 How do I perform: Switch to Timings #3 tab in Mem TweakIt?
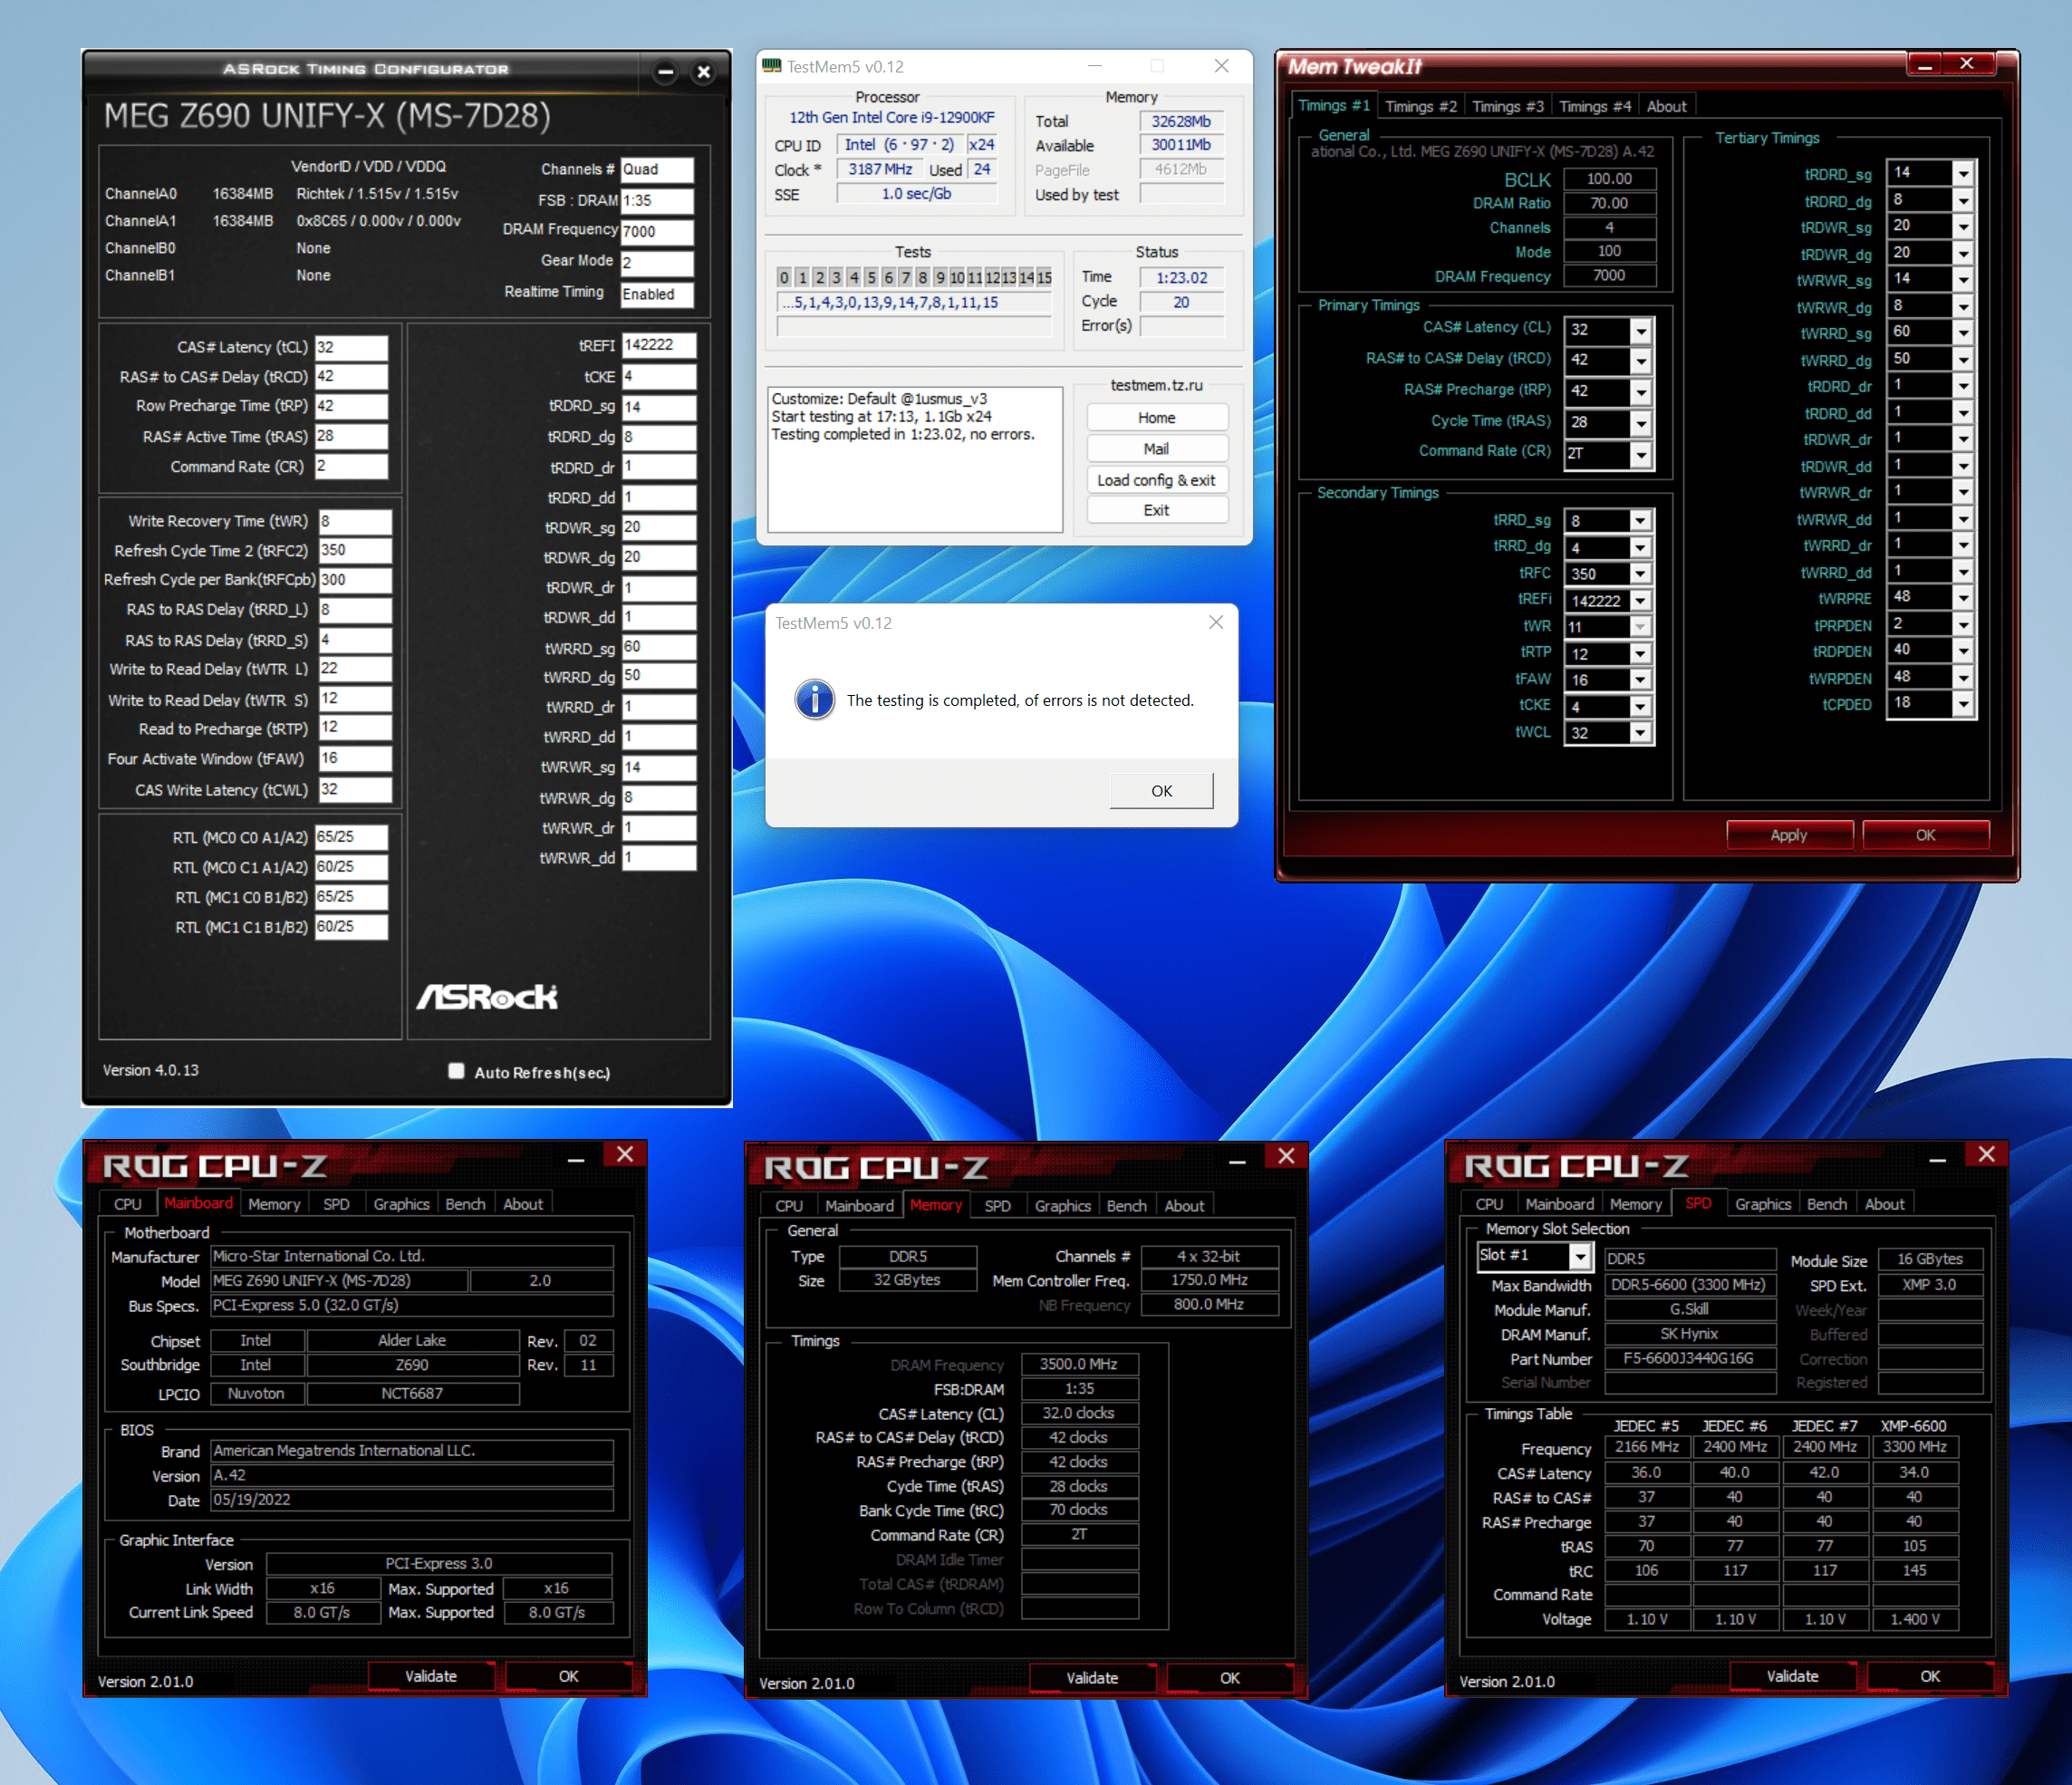(x=1507, y=106)
